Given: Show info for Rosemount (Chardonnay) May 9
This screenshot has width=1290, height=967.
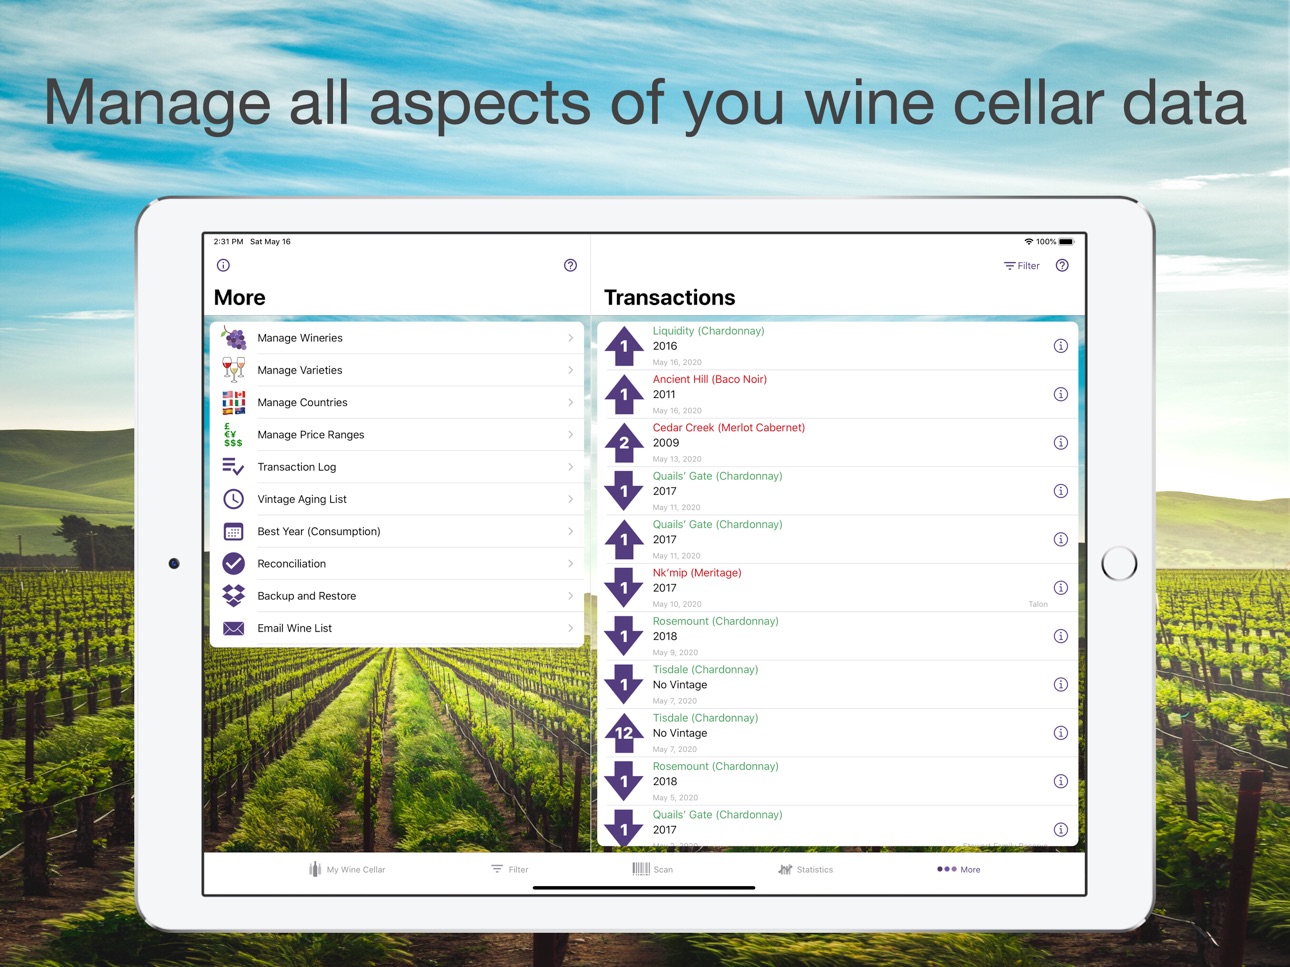Looking at the screenshot, I should [1061, 636].
